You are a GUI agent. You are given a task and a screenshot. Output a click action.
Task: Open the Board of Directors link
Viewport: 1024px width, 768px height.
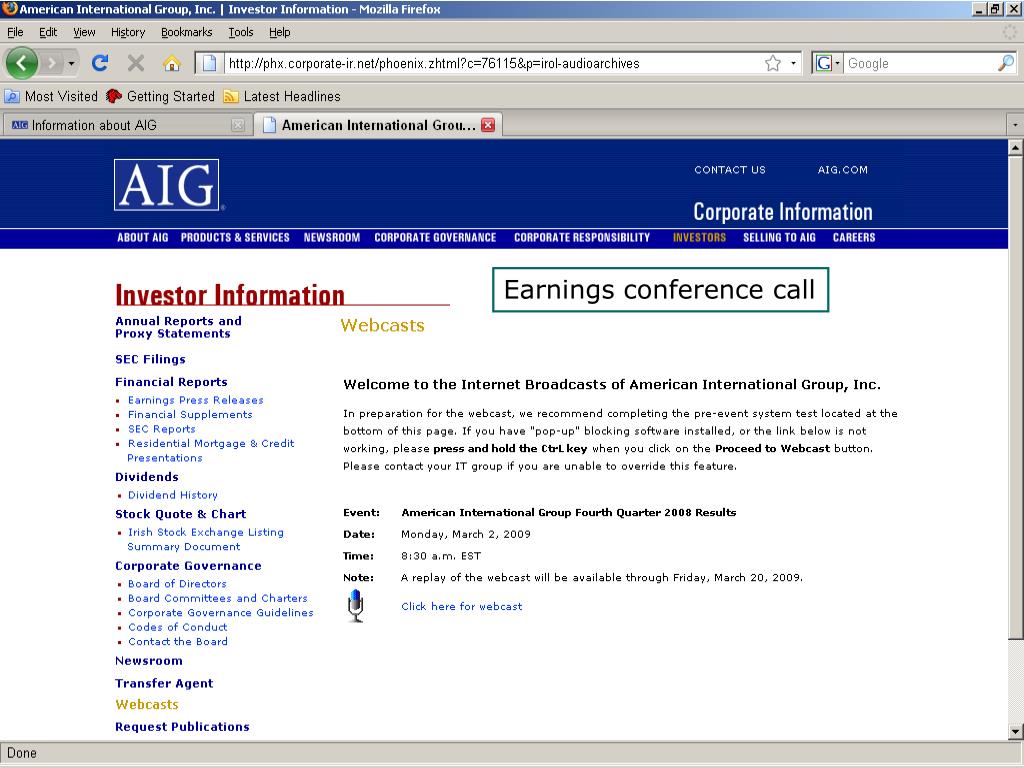point(177,584)
